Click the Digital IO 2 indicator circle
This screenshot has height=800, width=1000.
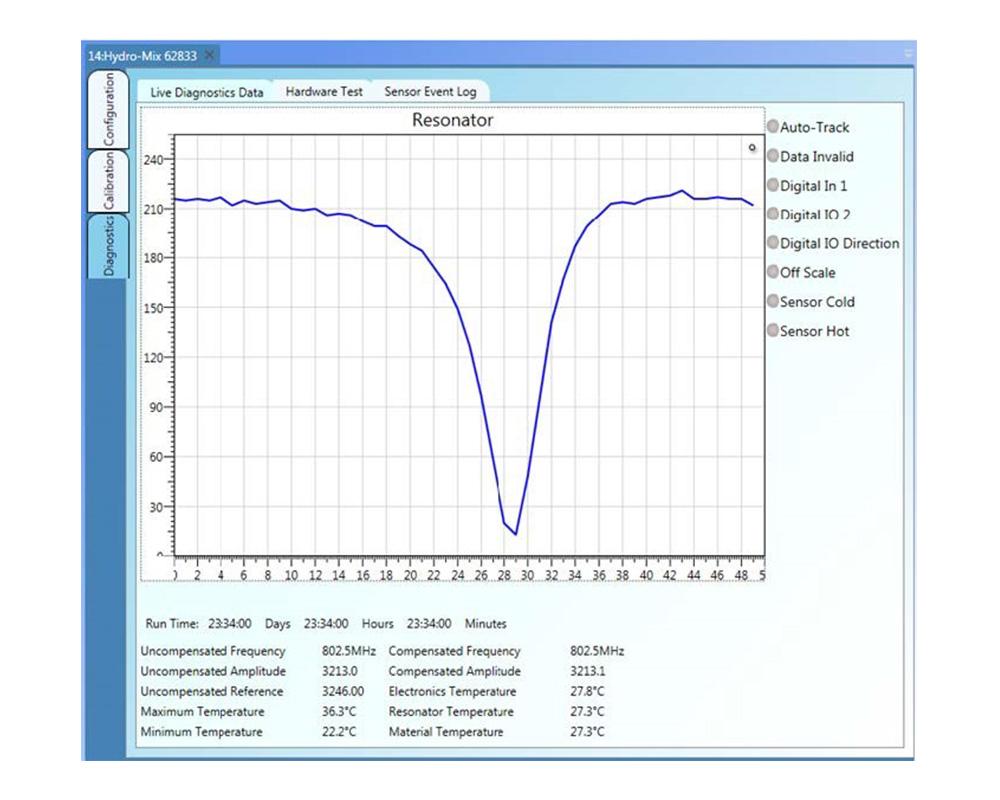(773, 214)
